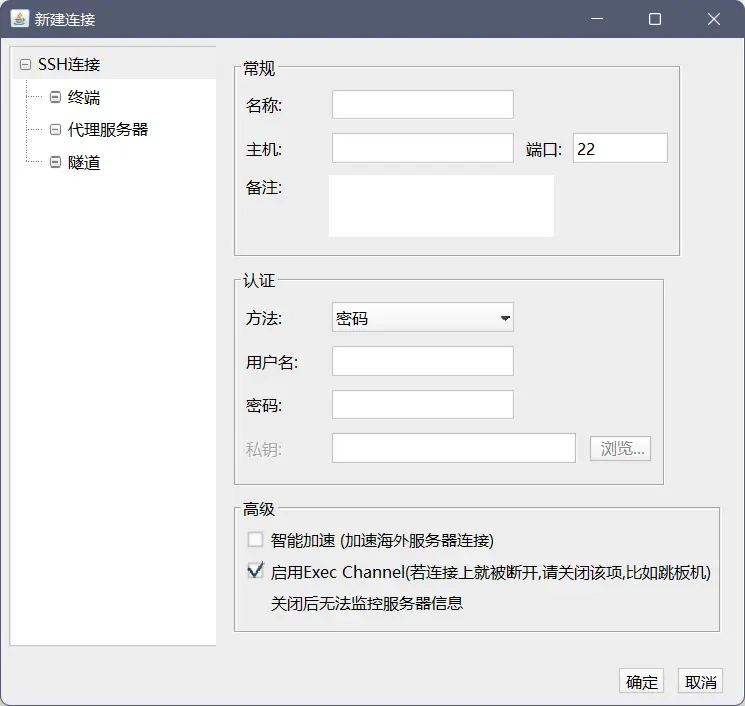Enable the 智能加速 checkbox
The width and height of the screenshot is (745, 706).
tap(255, 540)
